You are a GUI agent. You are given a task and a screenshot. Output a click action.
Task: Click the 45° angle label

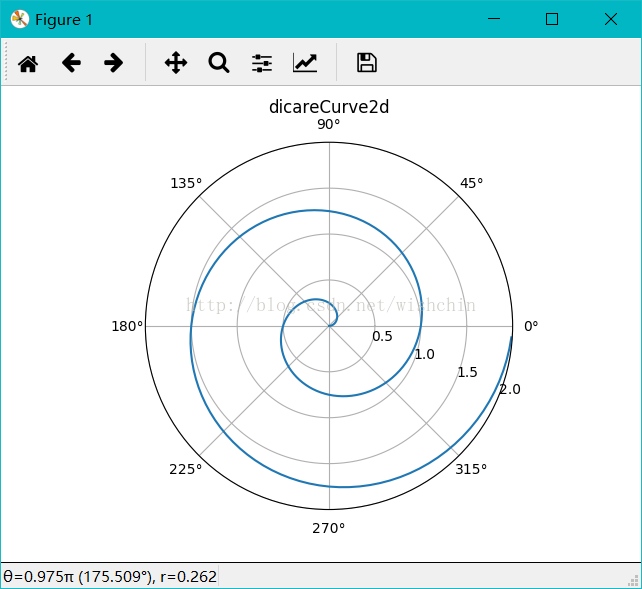point(472,183)
